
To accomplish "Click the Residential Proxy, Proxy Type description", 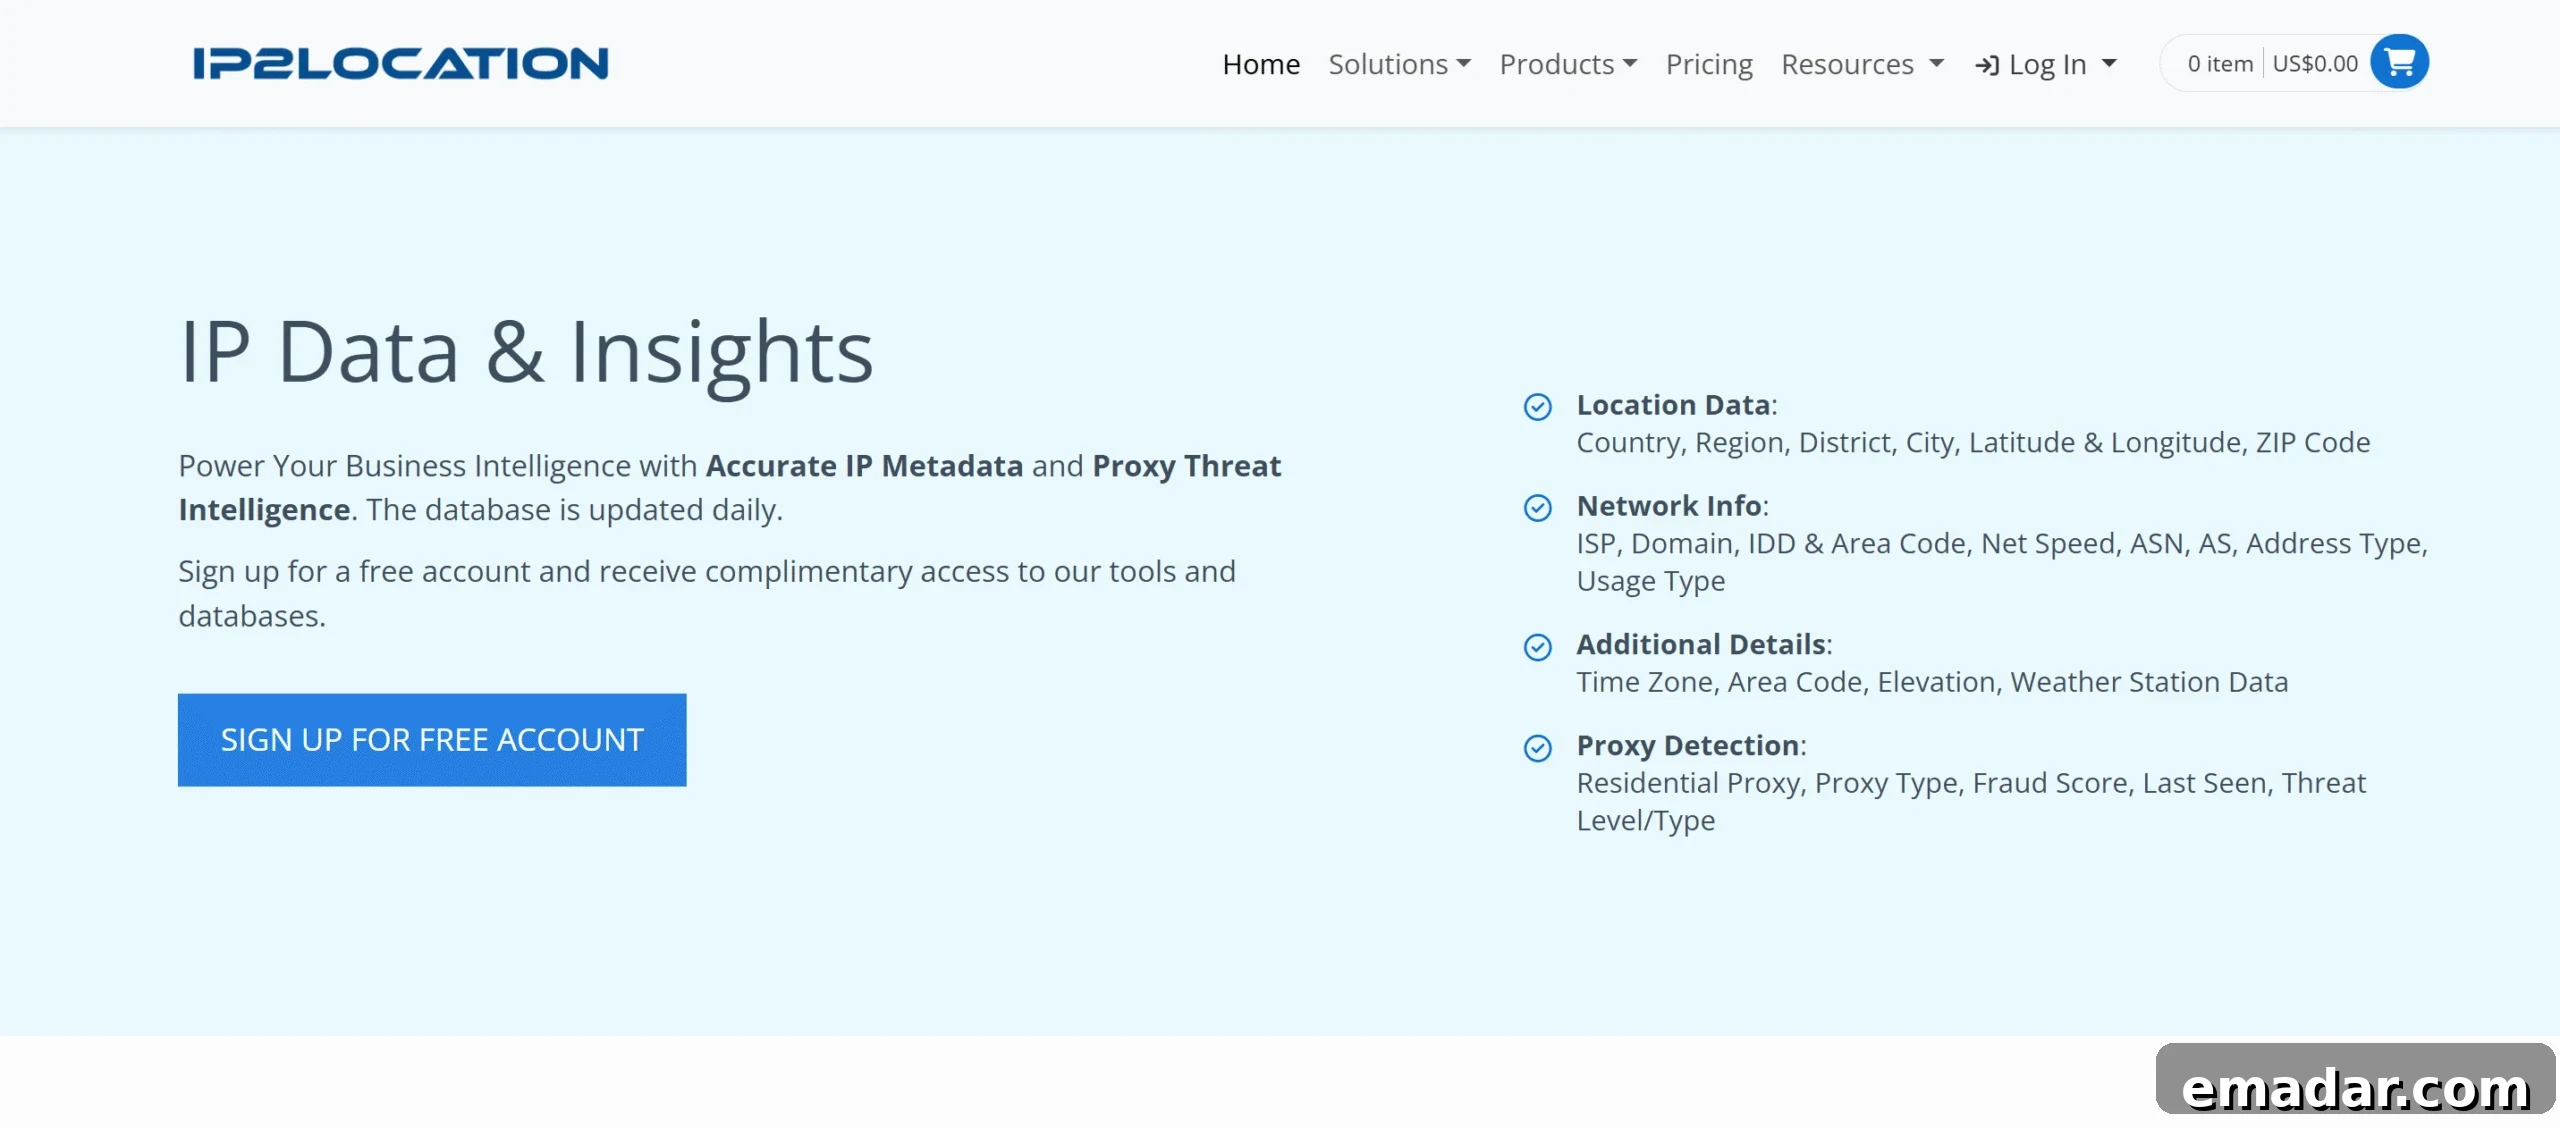I will [x=1971, y=802].
